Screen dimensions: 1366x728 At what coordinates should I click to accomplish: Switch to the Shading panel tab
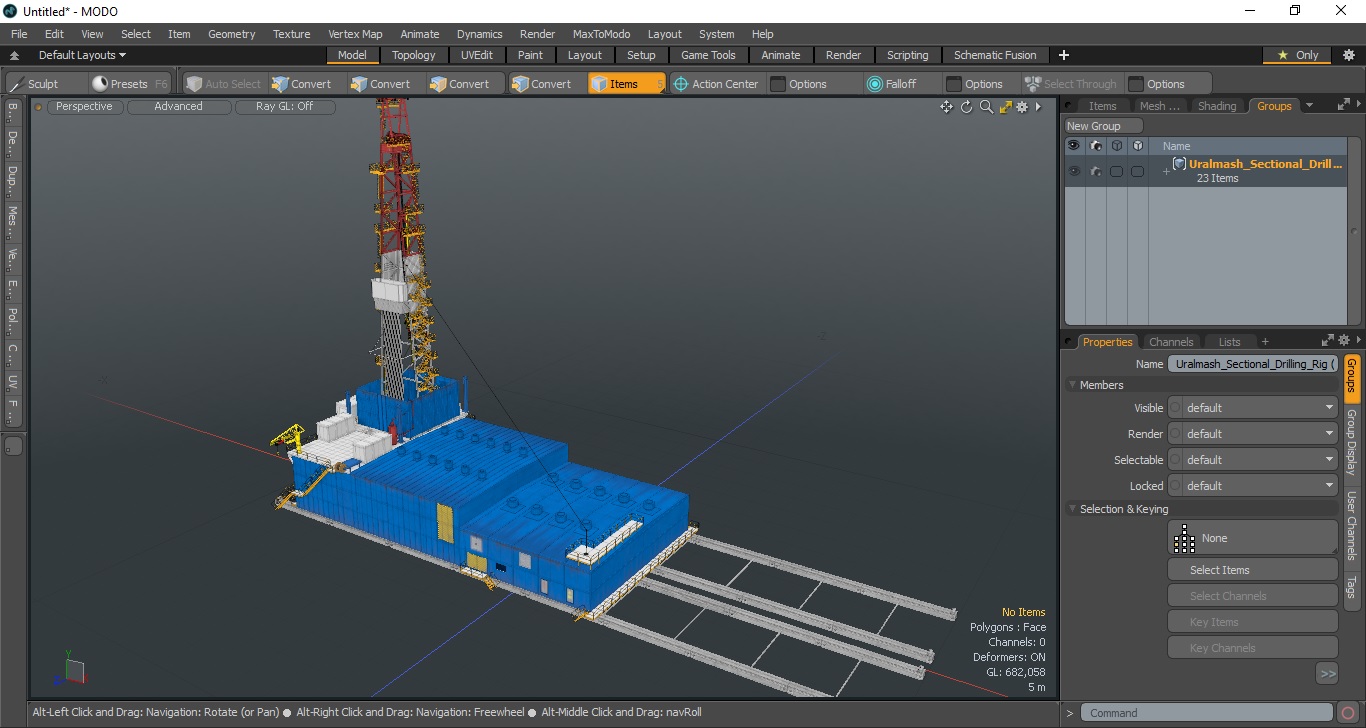tap(1217, 106)
